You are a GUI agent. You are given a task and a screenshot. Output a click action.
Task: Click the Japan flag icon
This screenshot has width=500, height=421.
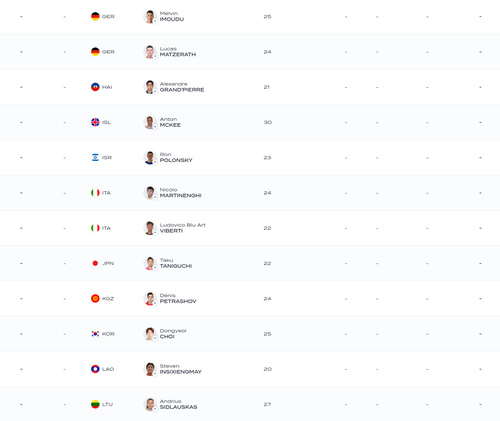point(95,263)
